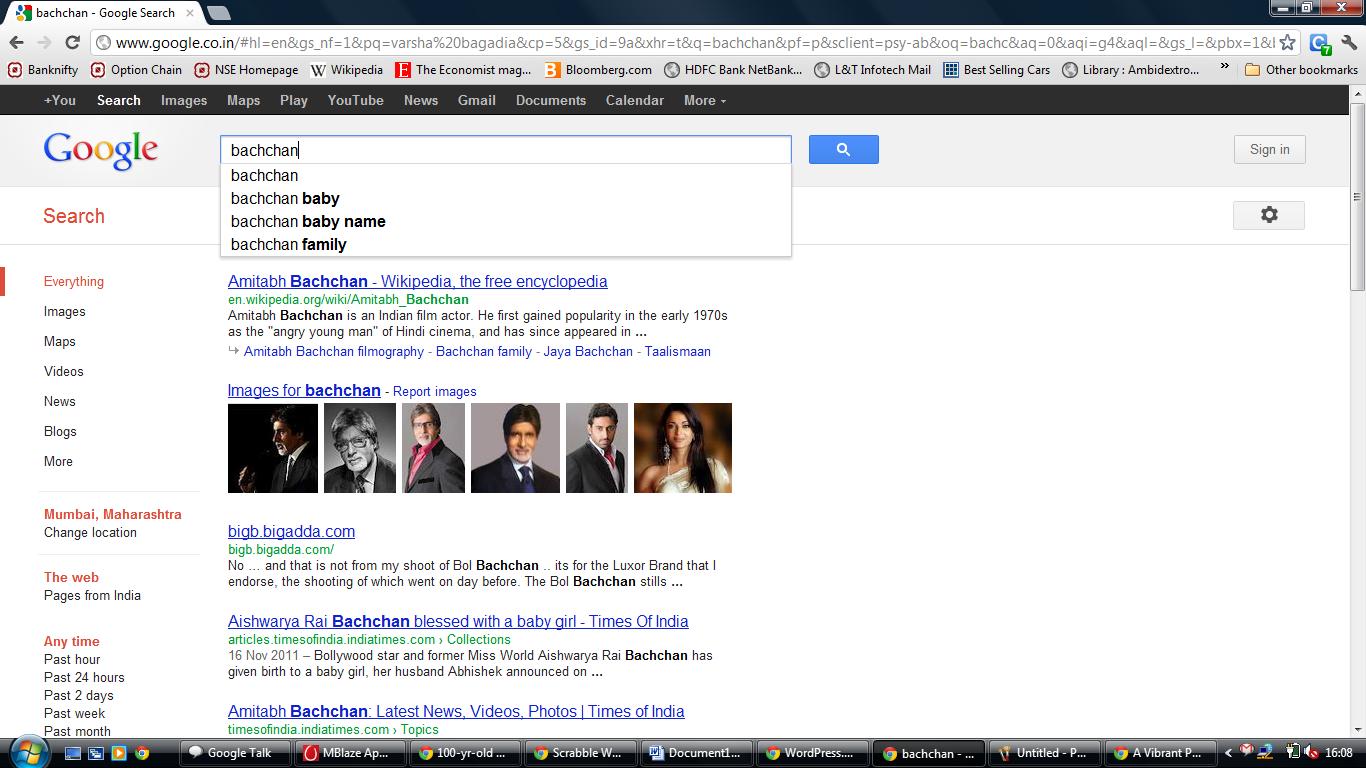Bookmark this page with the star icon
Screen dimensions: 1366x768
(x=1288, y=42)
